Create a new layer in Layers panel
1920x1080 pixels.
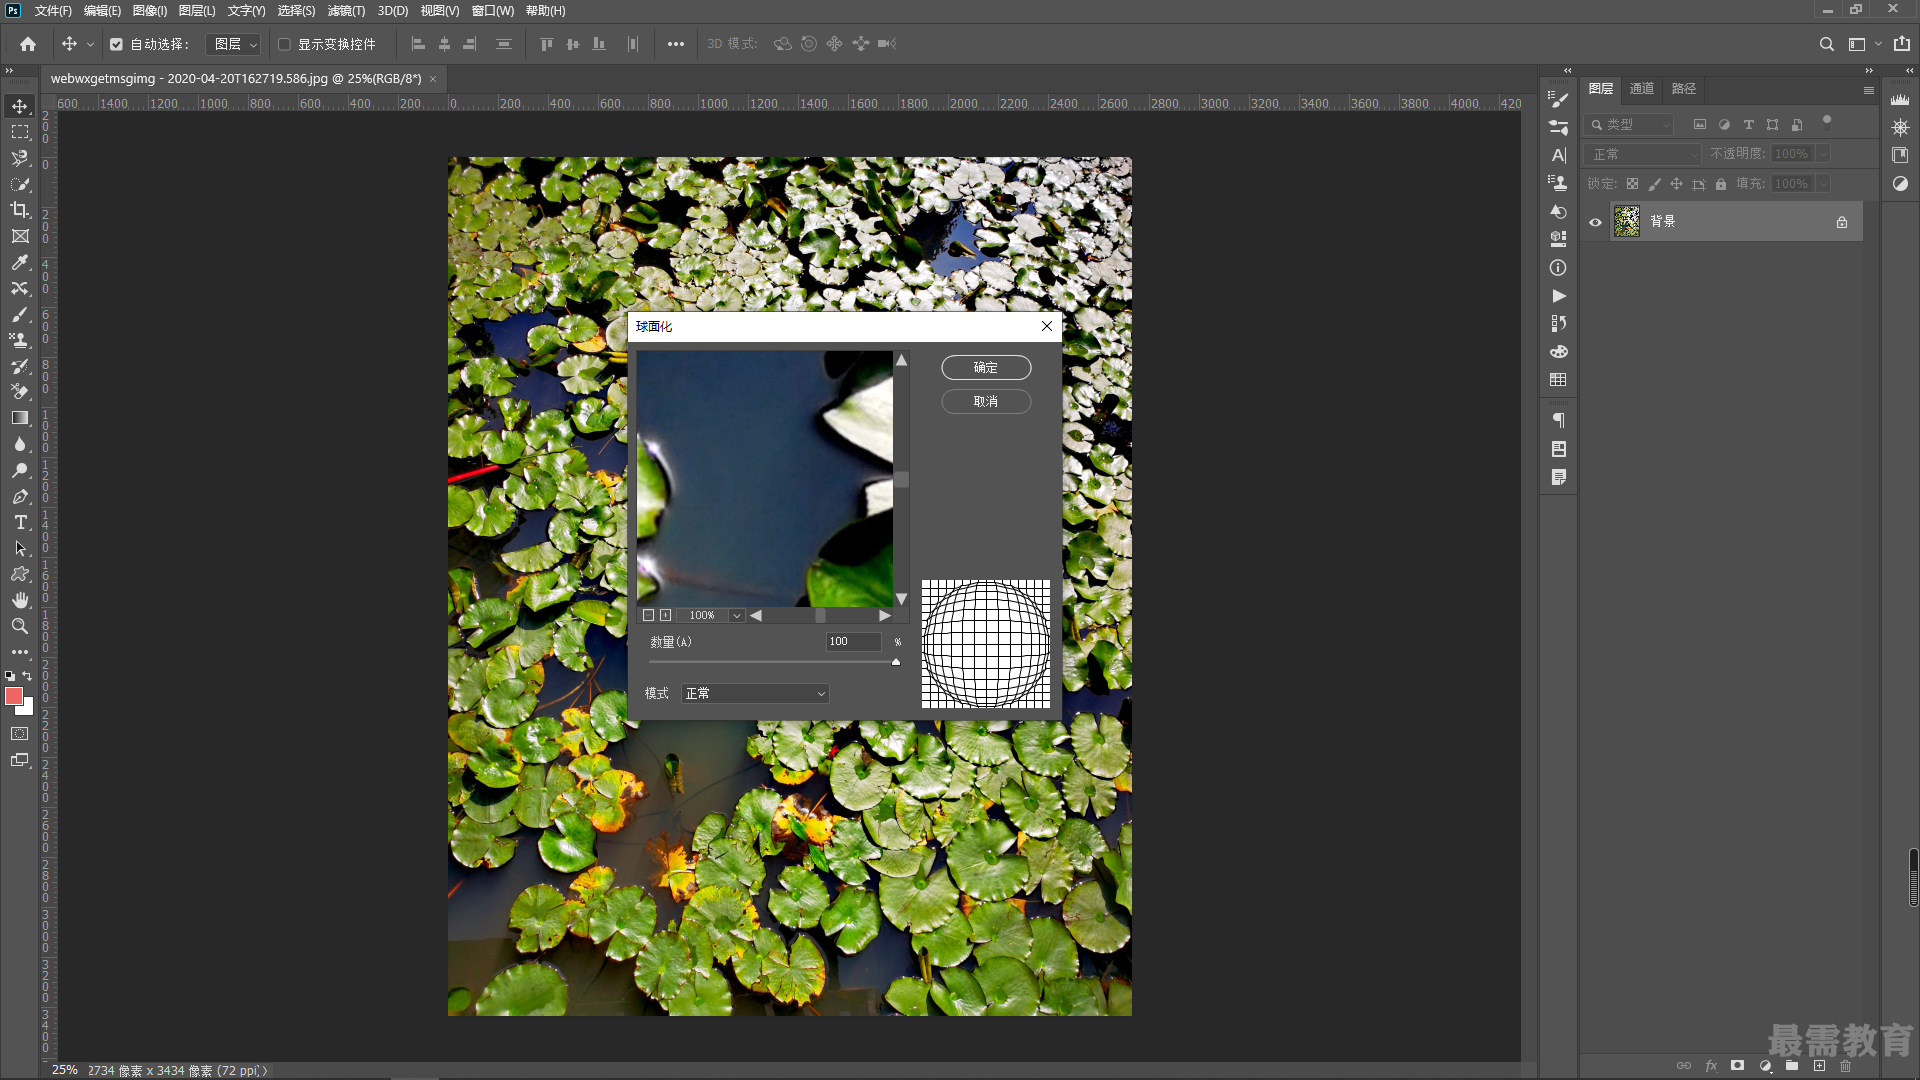(x=1819, y=1066)
